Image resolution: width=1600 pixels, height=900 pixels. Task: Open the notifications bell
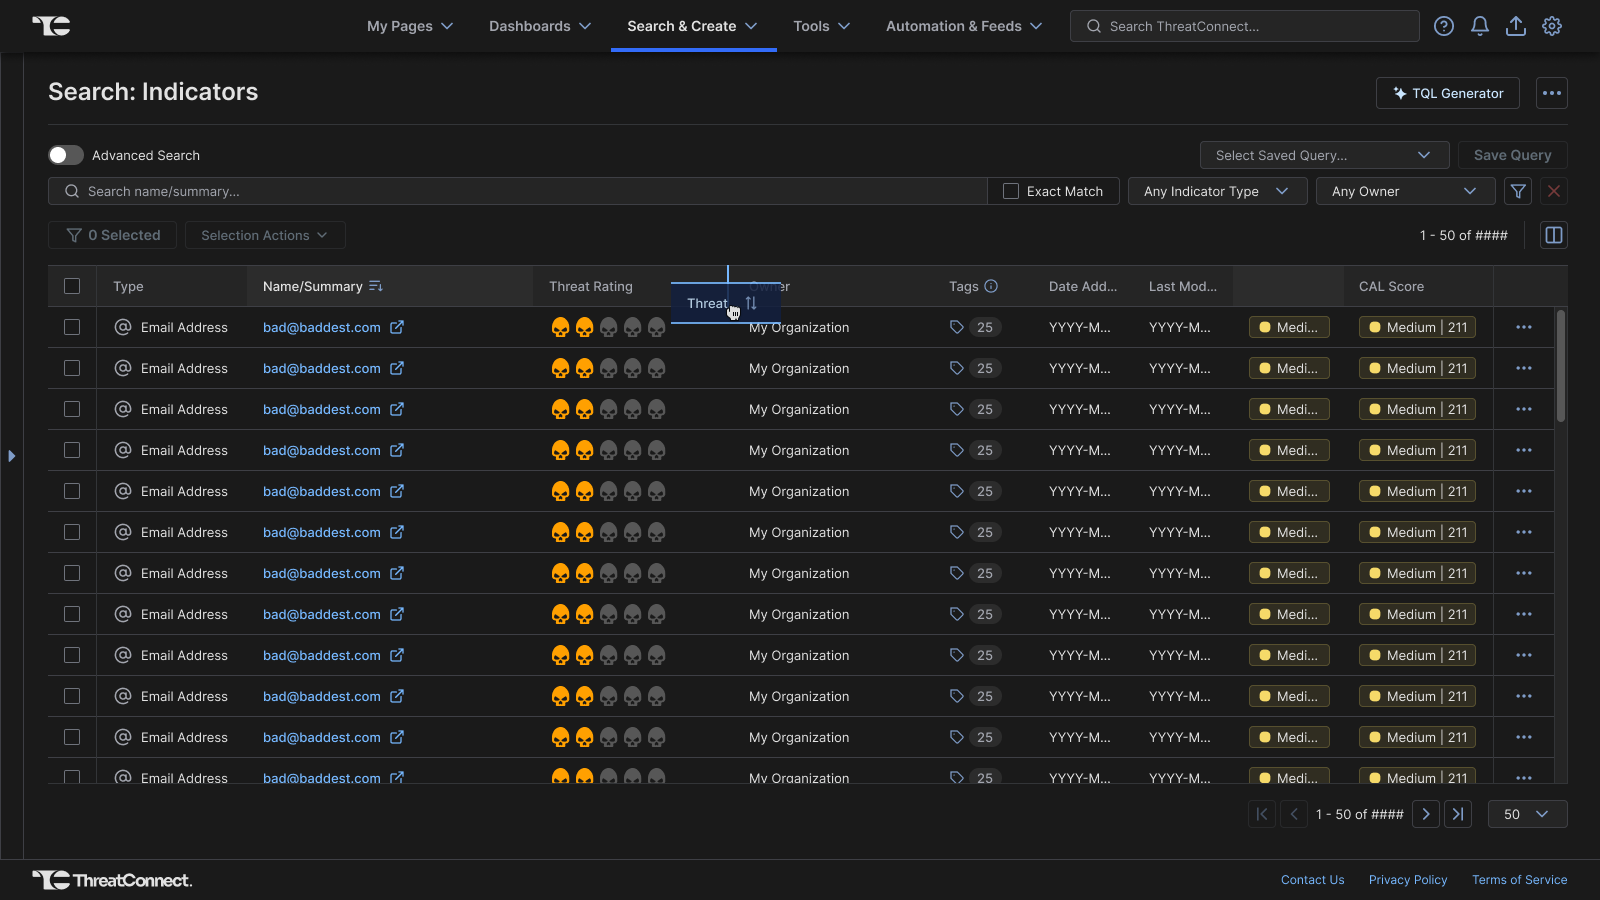coord(1480,26)
